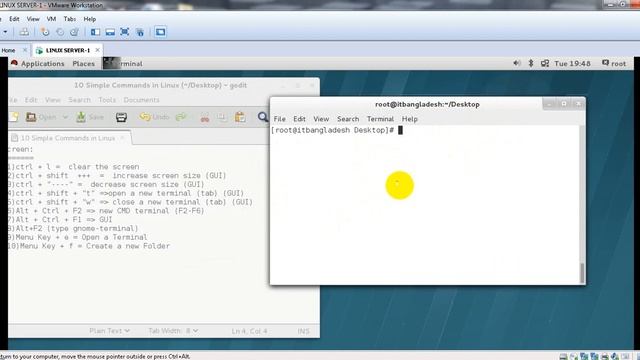Open the Terminal menu in terminal window
The height and width of the screenshot is (360, 640).
380,119
